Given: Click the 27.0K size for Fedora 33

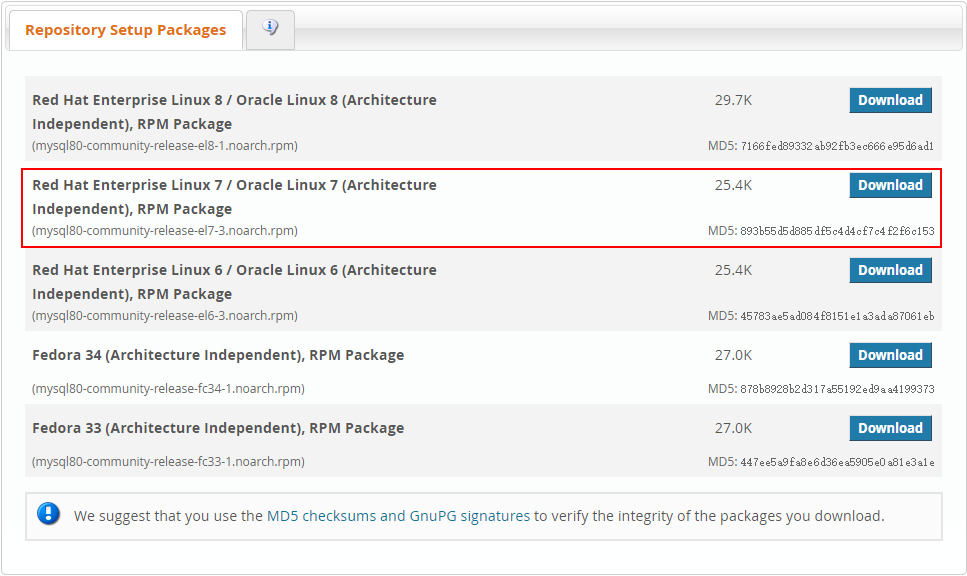Looking at the screenshot, I should [x=733, y=429].
